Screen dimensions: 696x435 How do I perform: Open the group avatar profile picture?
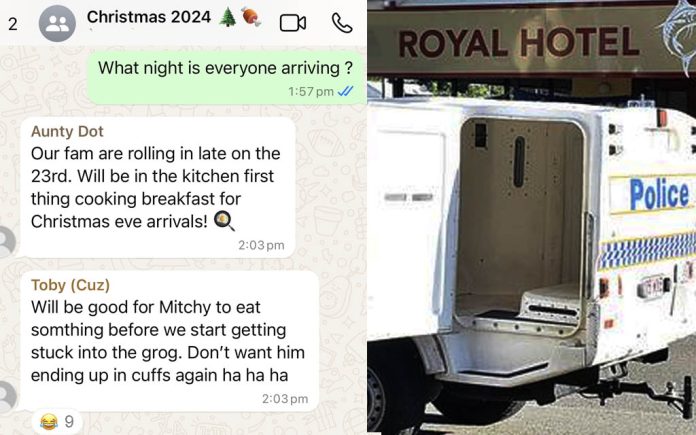point(57,23)
